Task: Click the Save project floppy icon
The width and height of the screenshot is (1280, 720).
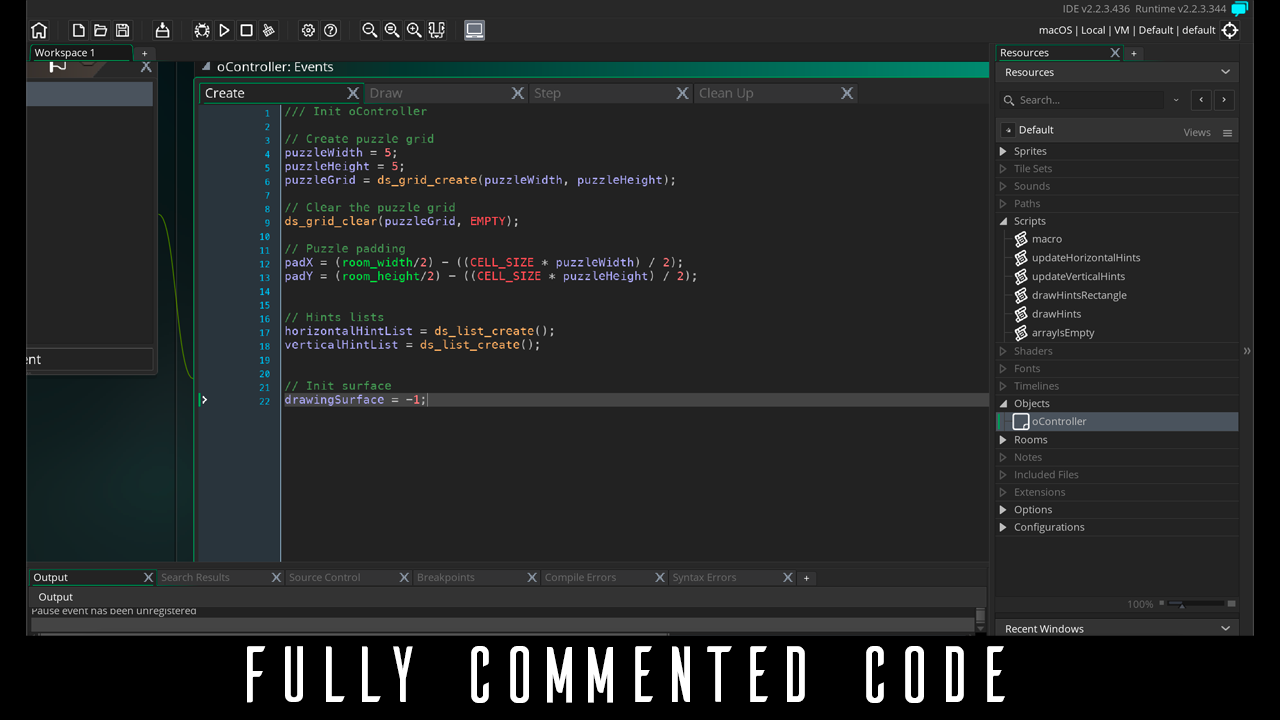Action: pos(122,31)
